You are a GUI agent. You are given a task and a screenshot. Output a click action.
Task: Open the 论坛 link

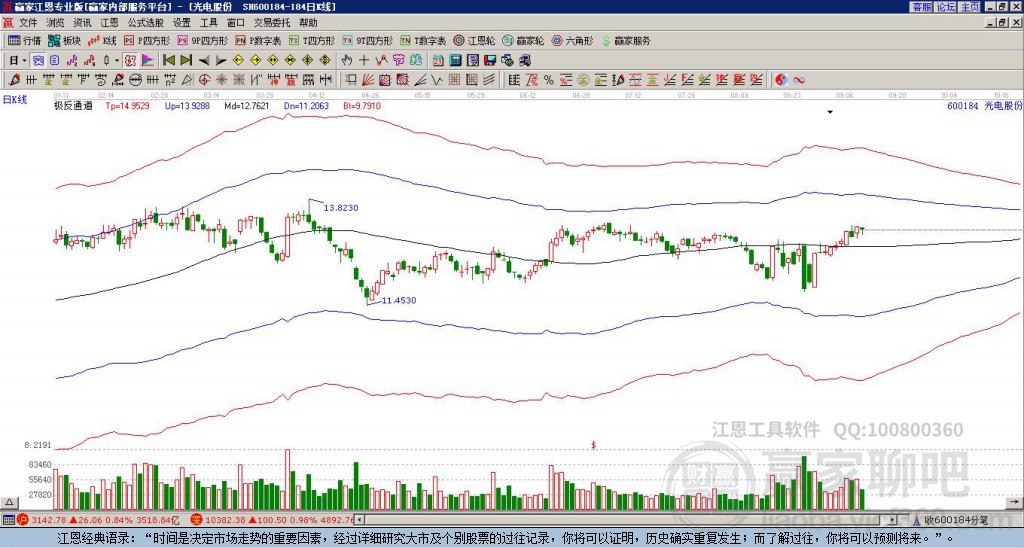946,7
